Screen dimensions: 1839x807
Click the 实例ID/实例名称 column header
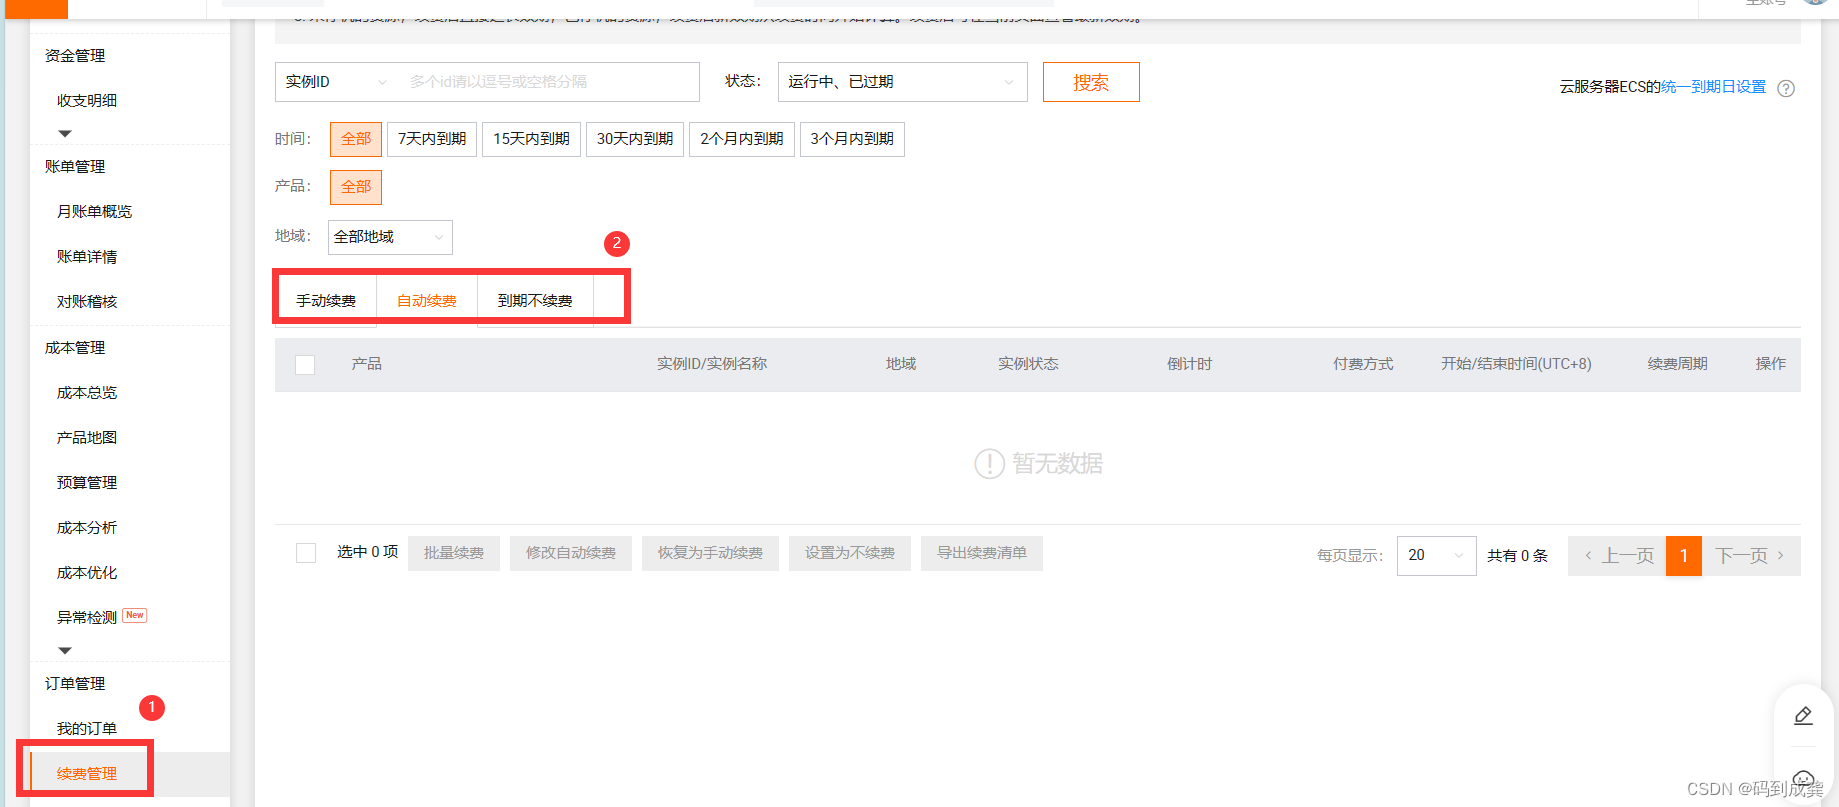pyautogui.click(x=712, y=364)
